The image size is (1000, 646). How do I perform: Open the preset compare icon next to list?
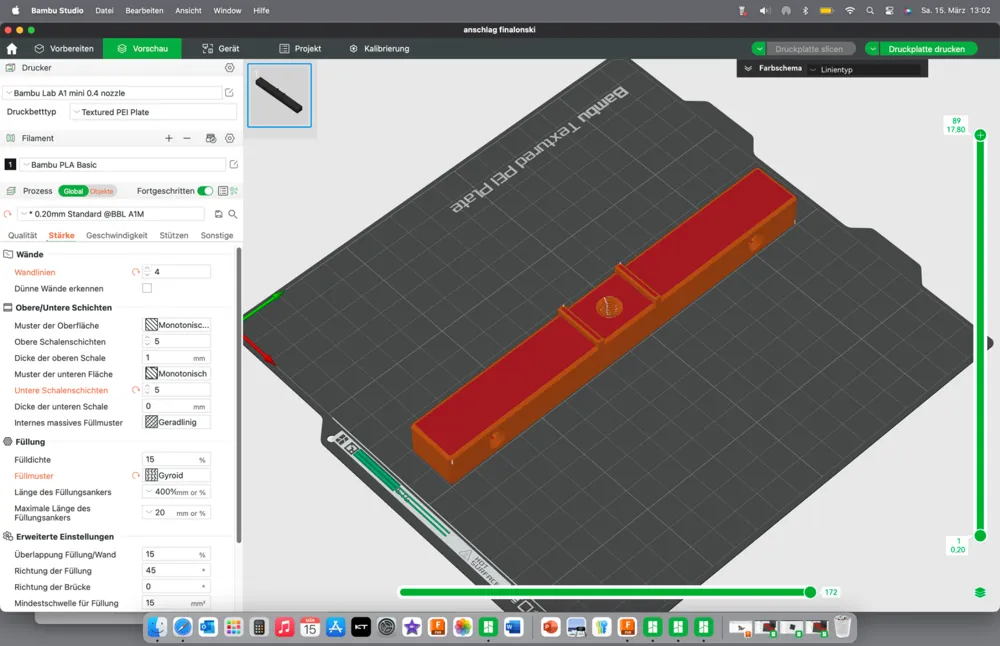pos(234,191)
